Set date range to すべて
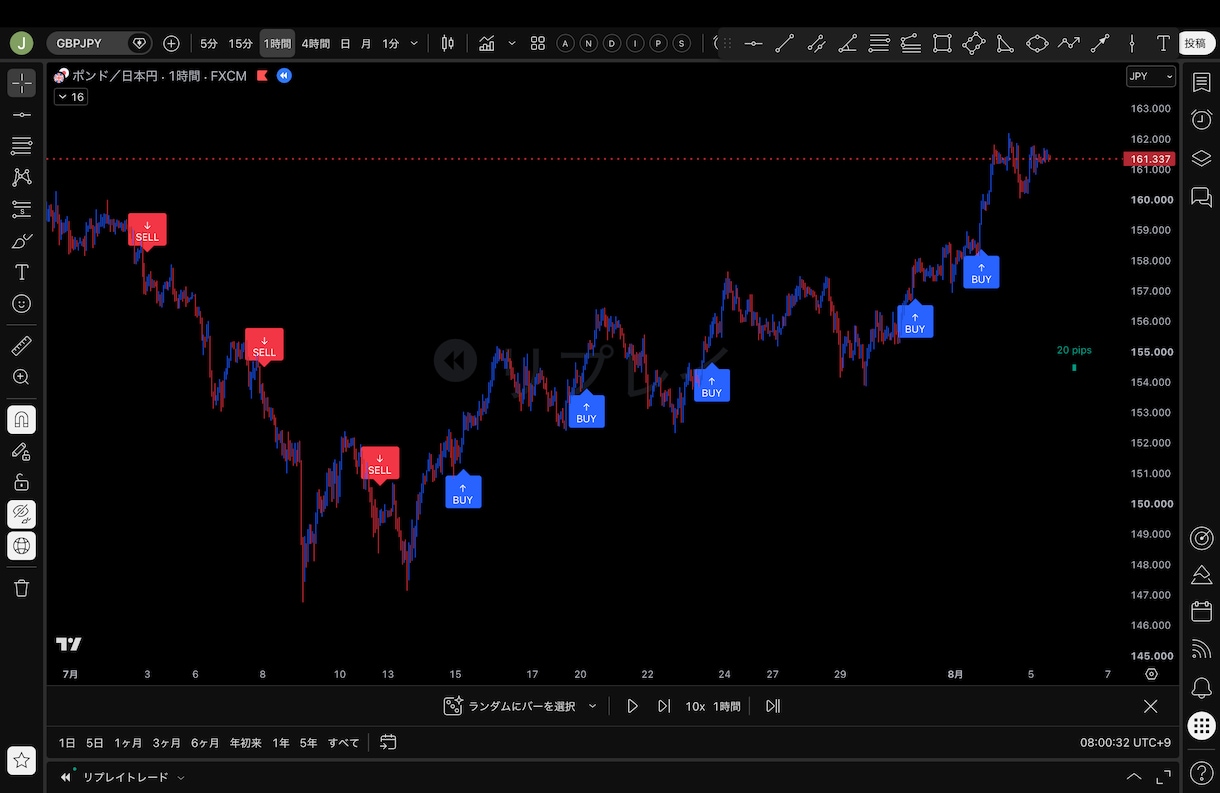The image size is (1220, 793). click(344, 743)
